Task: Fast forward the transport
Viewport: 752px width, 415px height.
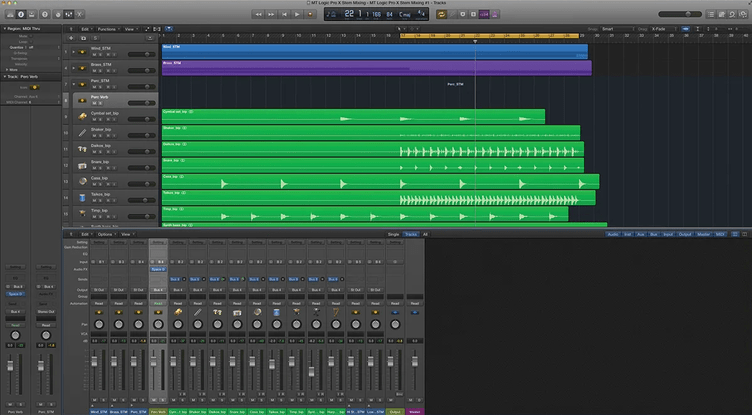Action: 271,14
